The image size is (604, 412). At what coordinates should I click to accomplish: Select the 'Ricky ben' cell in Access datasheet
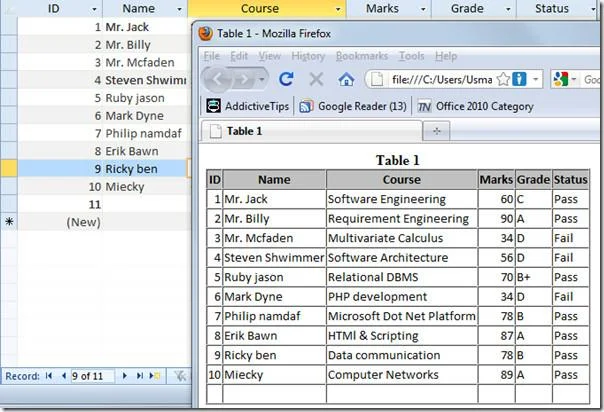click(x=145, y=169)
